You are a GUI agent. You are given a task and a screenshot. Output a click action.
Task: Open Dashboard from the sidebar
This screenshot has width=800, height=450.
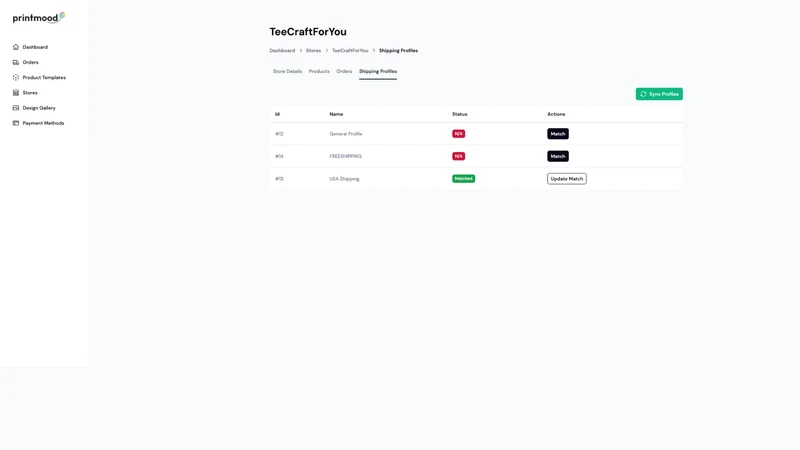point(35,47)
